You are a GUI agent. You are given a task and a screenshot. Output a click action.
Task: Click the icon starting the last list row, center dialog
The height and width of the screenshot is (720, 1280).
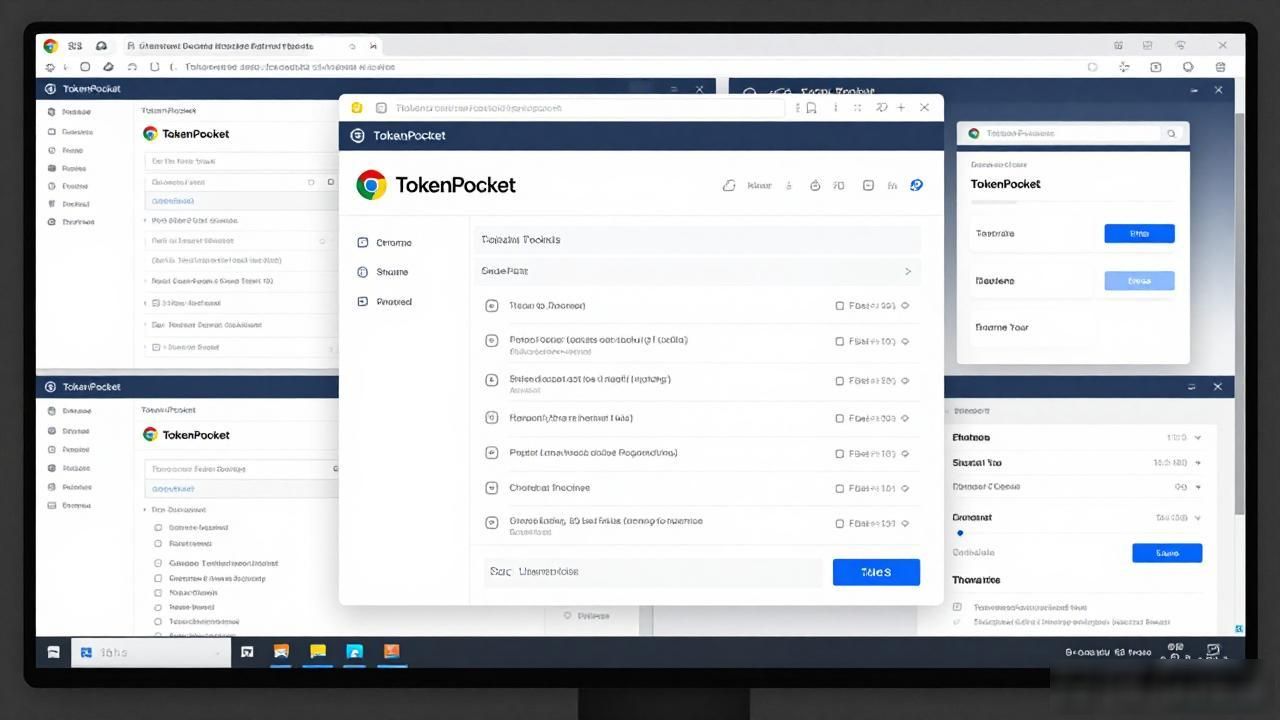point(491,522)
